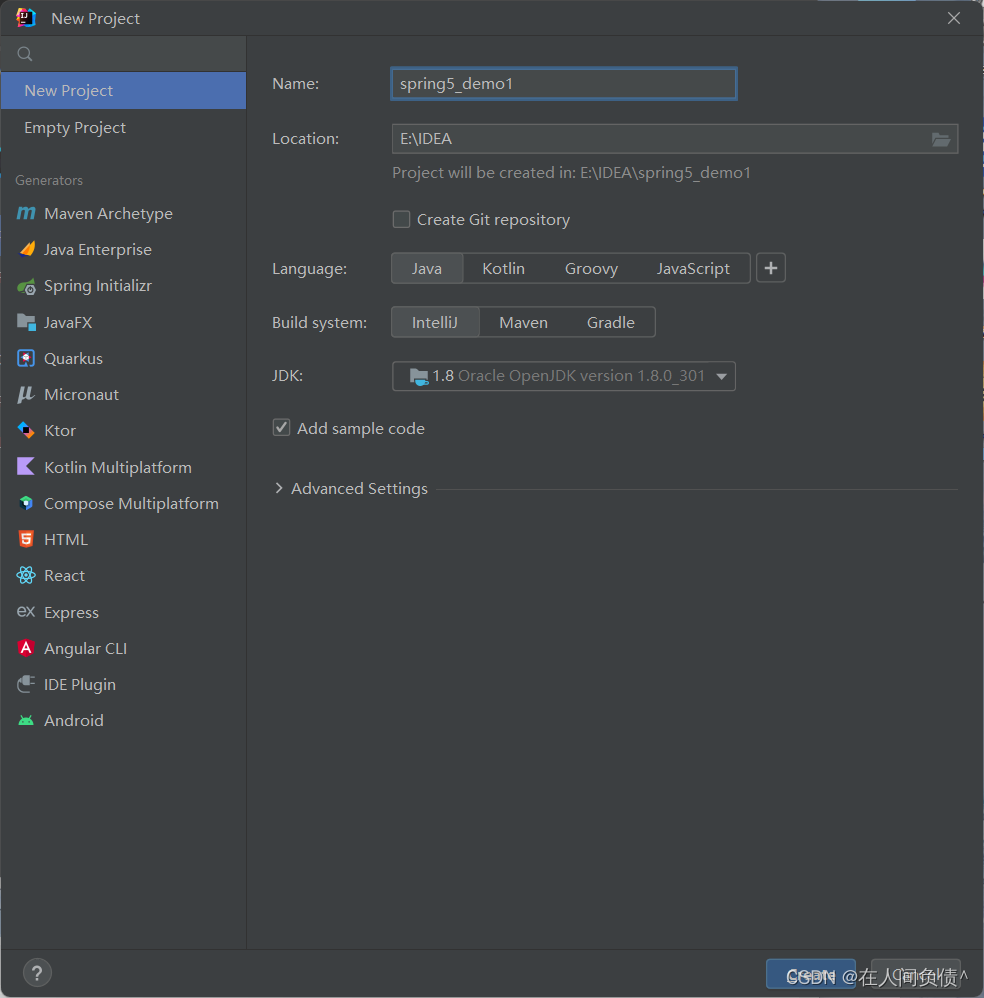Click the JavaFX folder icon
The height and width of the screenshot is (998, 984).
pyautogui.click(x=26, y=322)
